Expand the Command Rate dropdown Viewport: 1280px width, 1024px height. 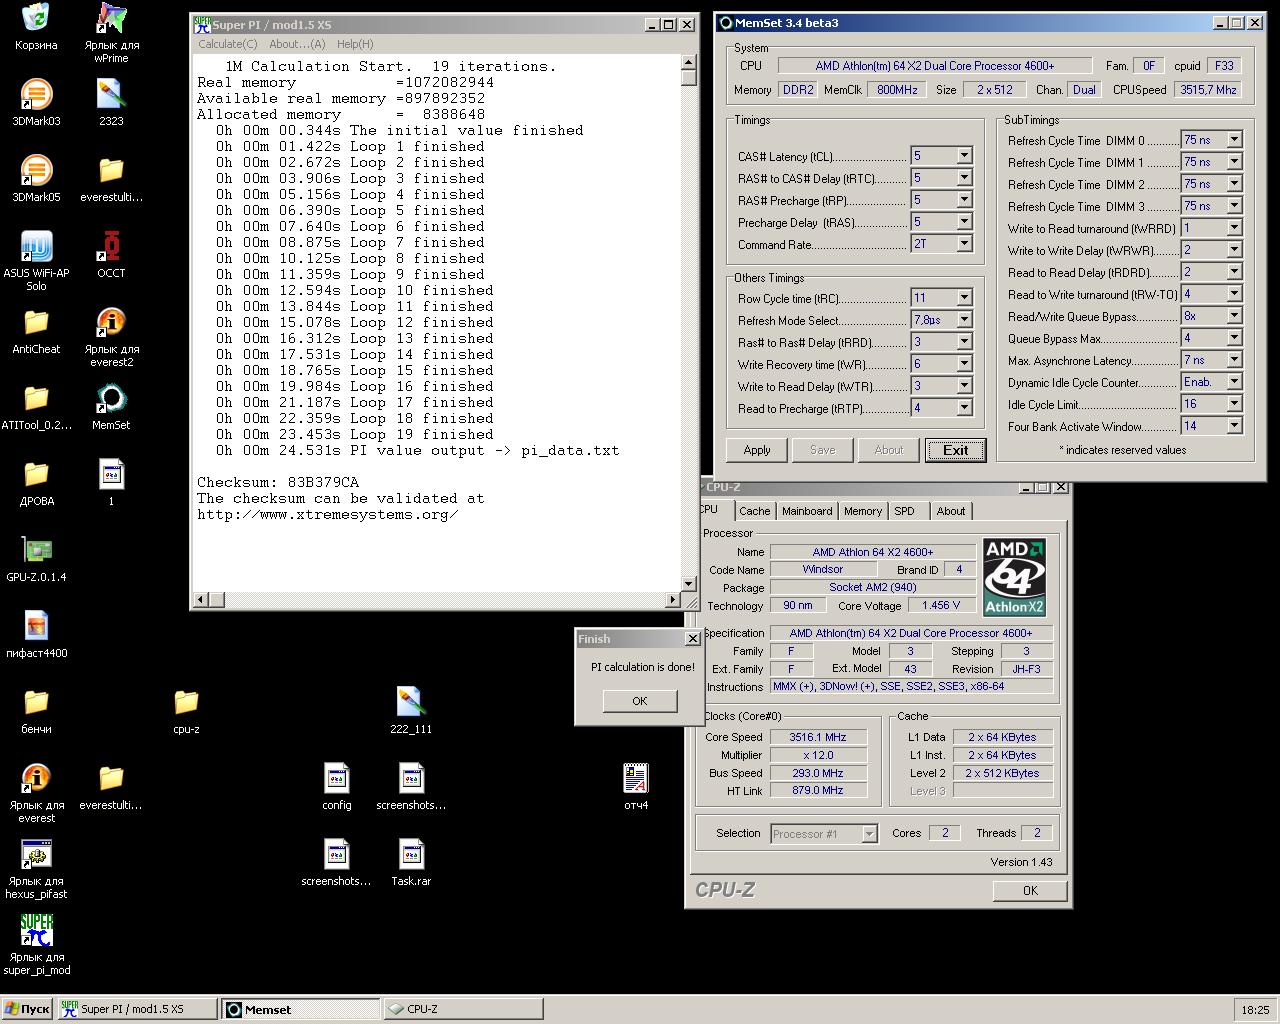(x=964, y=244)
